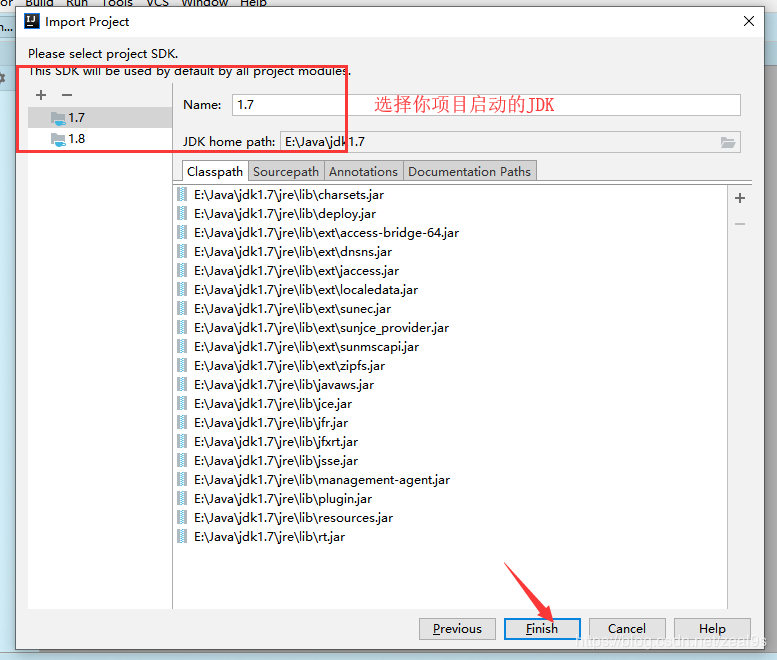Click the library icon beside rt.jar
The image size is (777, 660).
[182, 537]
